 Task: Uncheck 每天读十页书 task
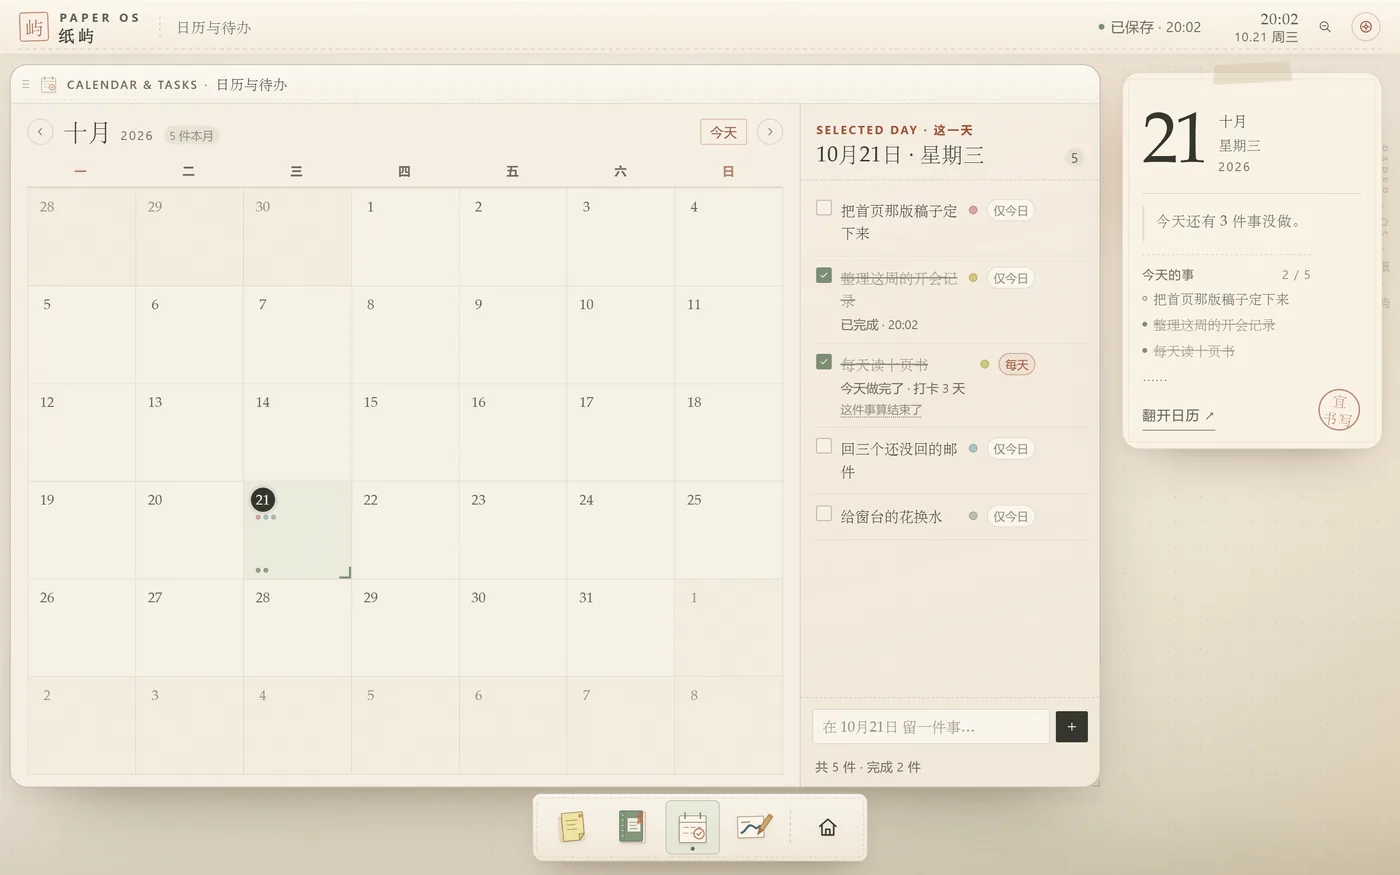click(x=824, y=362)
